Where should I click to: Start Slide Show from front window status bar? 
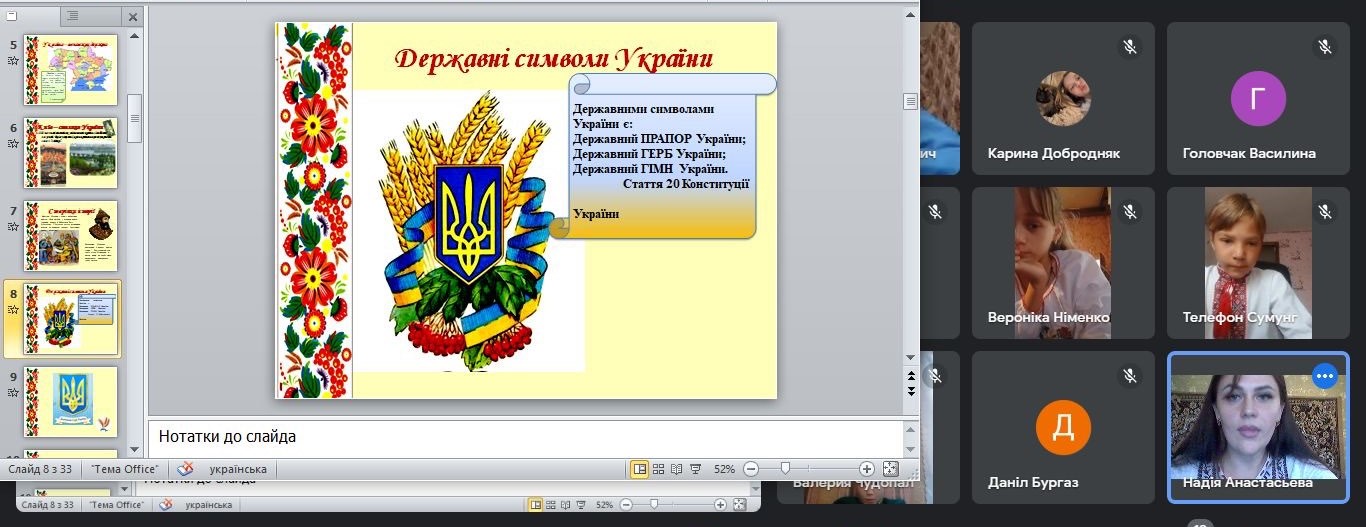tap(696, 469)
